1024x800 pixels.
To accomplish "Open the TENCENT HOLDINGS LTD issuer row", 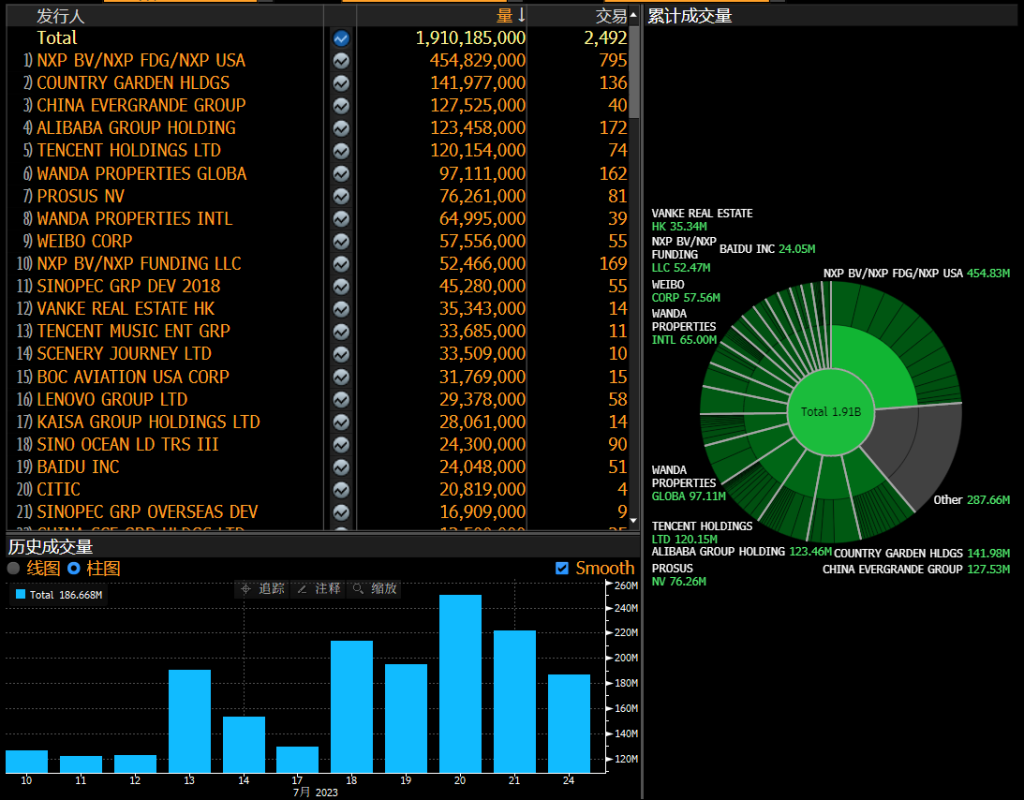I will click(128, 150).
